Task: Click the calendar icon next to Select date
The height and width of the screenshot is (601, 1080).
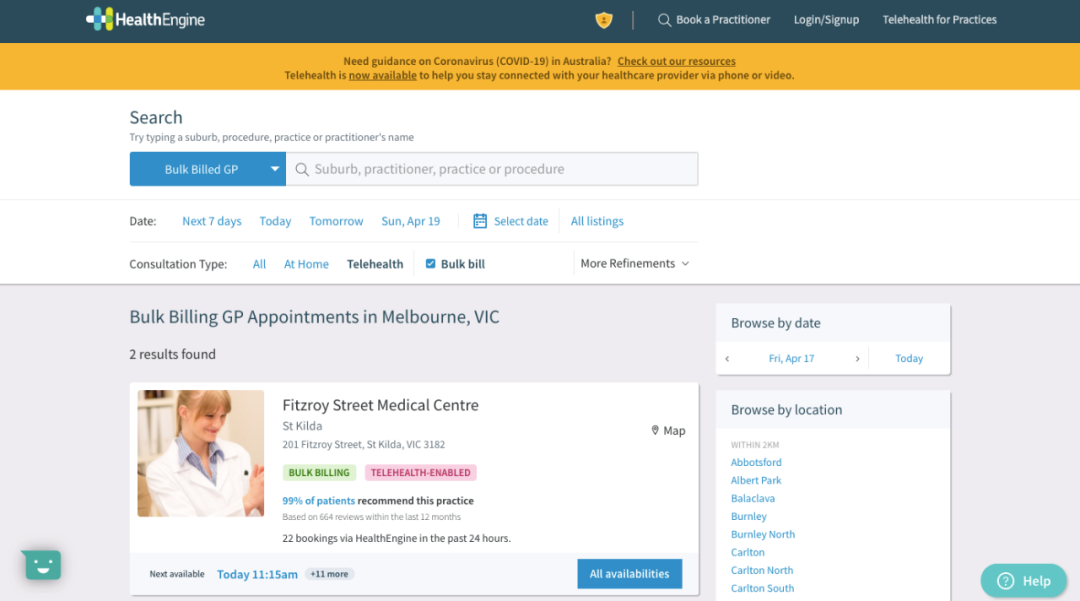Action: 480,221
